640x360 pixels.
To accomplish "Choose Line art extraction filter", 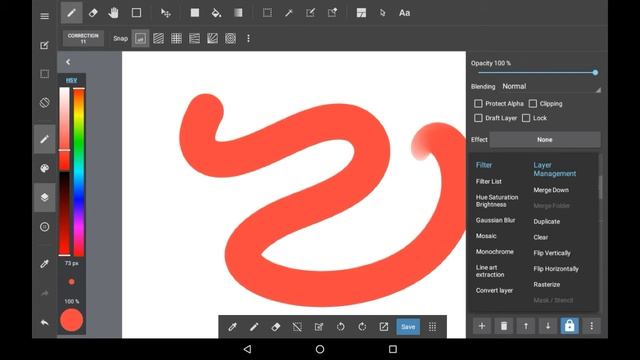I will 490,271.
